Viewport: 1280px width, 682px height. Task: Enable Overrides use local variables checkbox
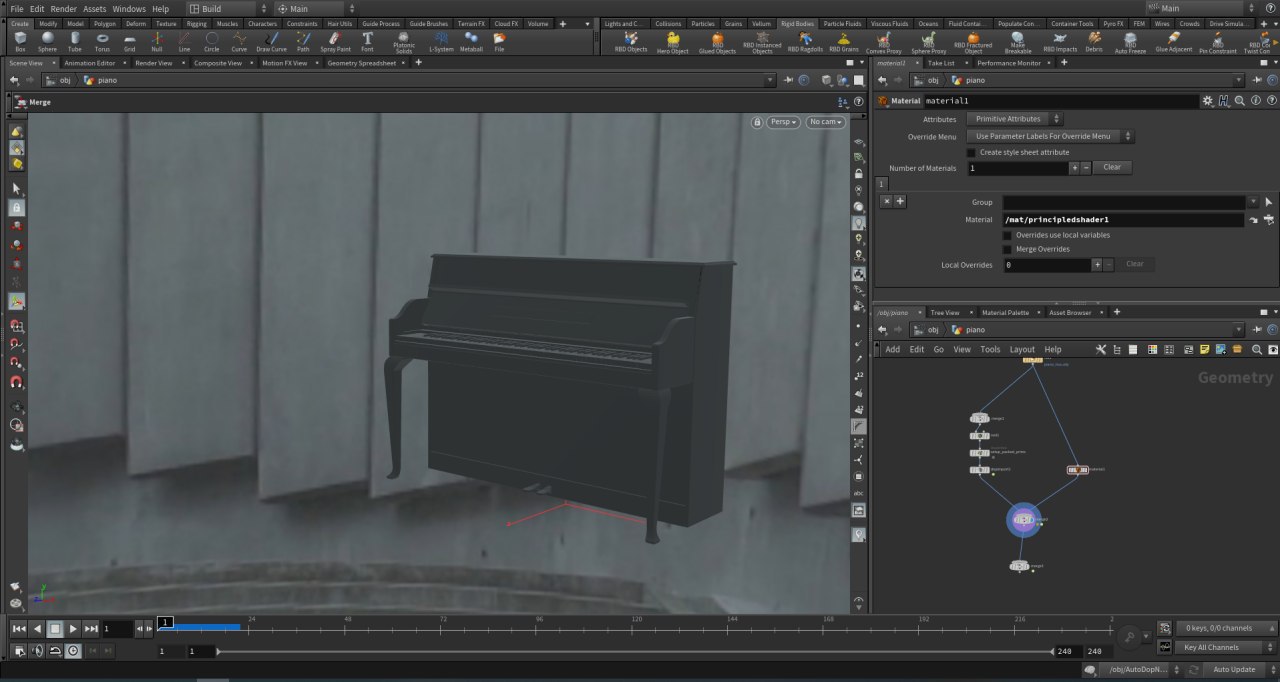[1007, 235]
